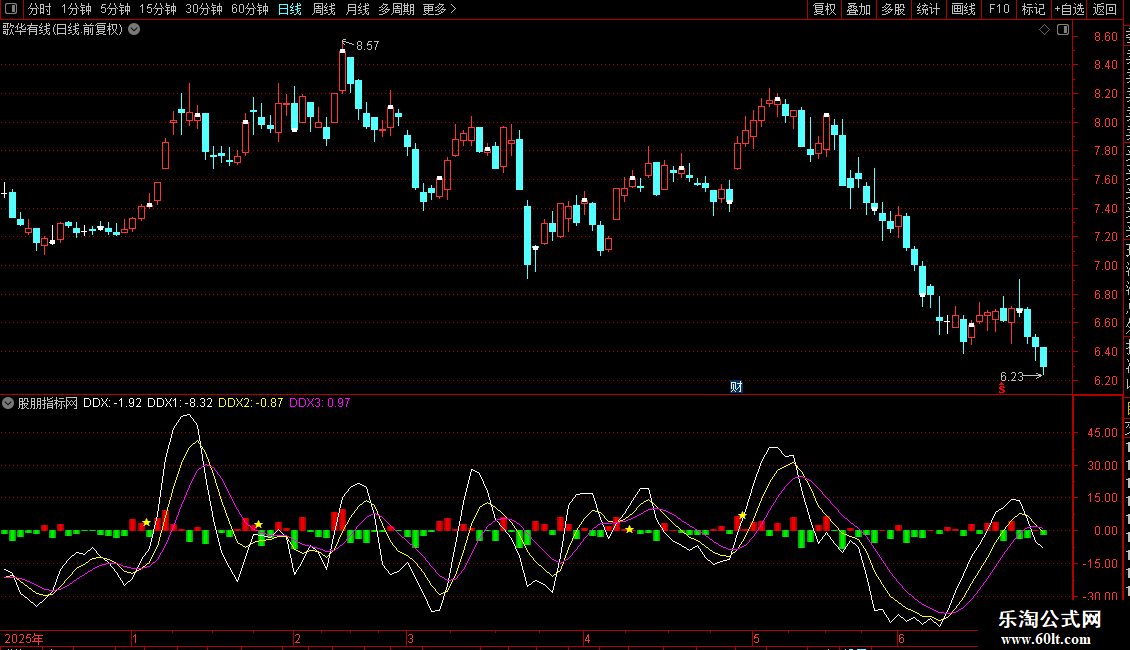Open F10 company info
This screenshot has width=1130, height=650.
(x=999, y=9)
